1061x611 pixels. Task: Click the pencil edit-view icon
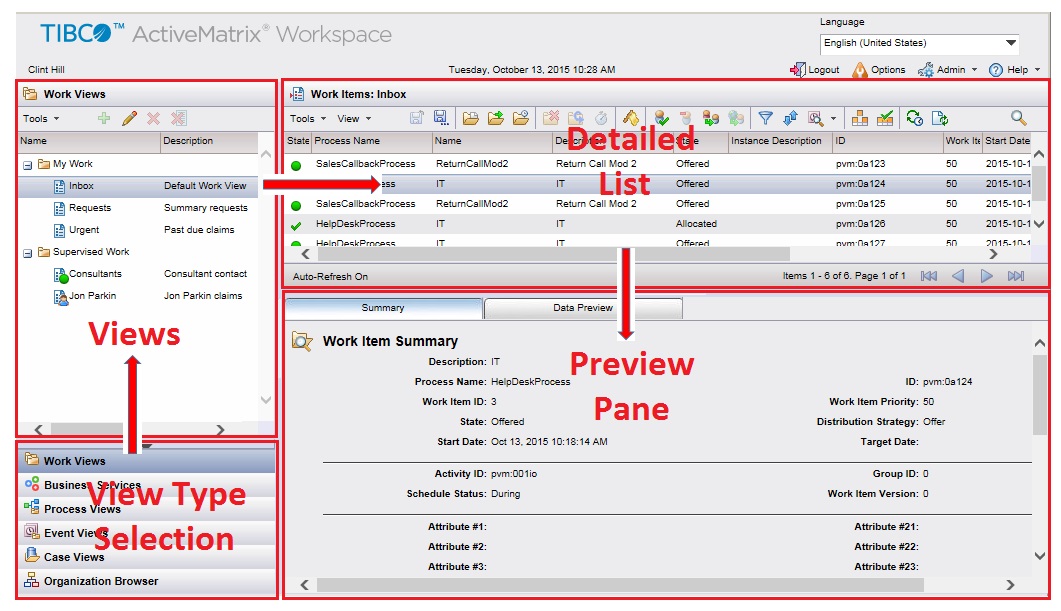(129, 118)
